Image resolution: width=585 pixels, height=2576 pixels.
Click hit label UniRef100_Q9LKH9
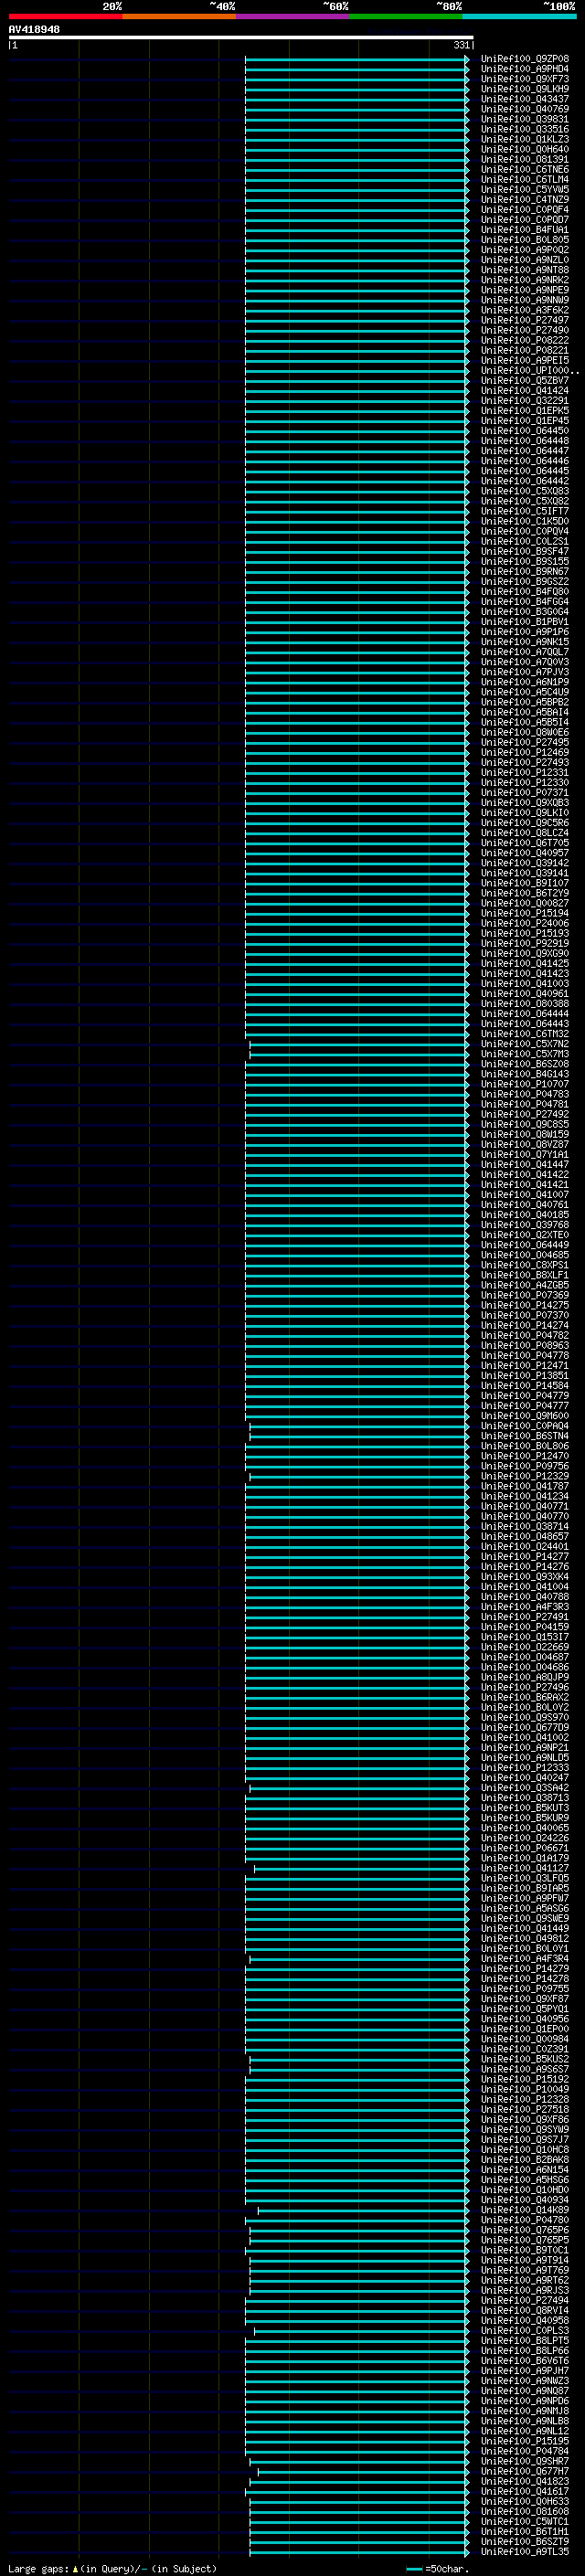525,89
